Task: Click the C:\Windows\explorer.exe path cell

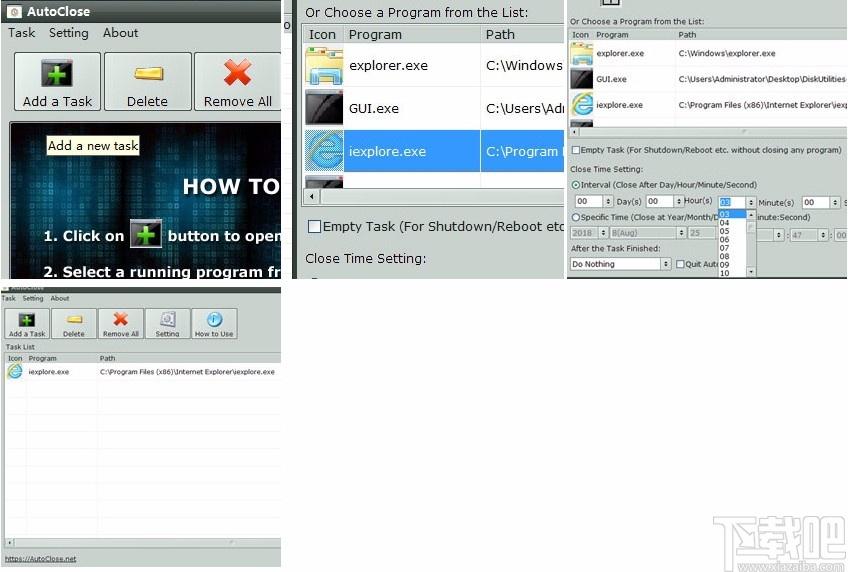Action: [x=727, y=53]
